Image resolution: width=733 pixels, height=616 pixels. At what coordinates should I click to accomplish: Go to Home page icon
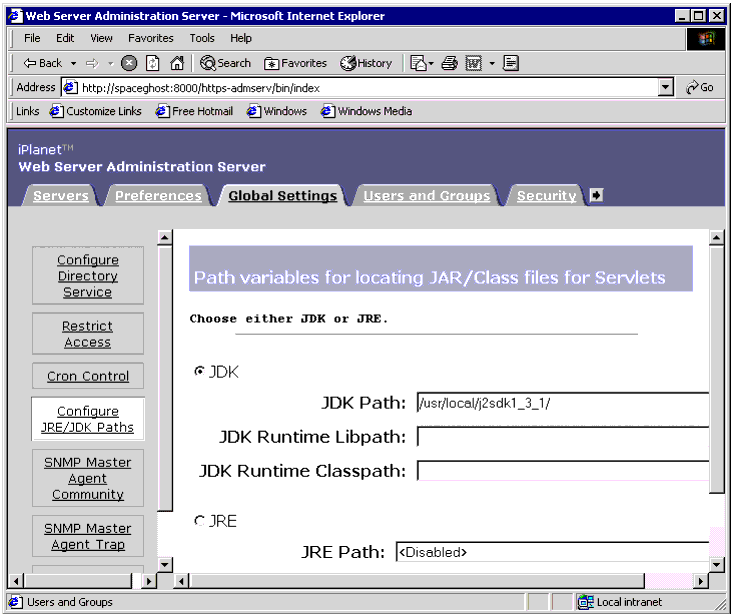[x=177, y=63]
